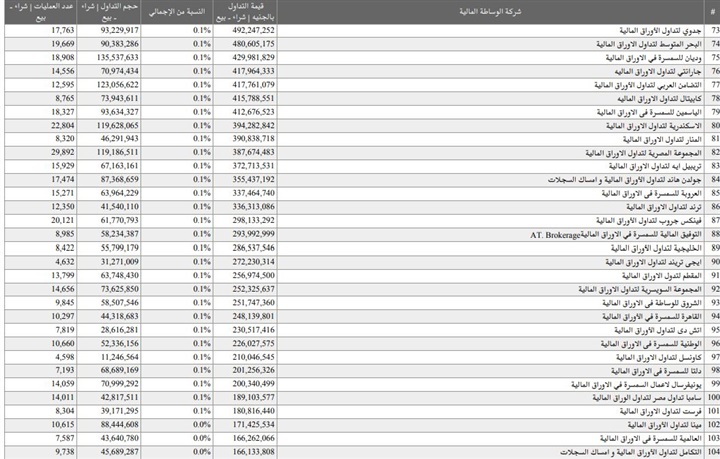Select the volume 87,368,659
The image size is (720, 459).
[x=119, y=180]
